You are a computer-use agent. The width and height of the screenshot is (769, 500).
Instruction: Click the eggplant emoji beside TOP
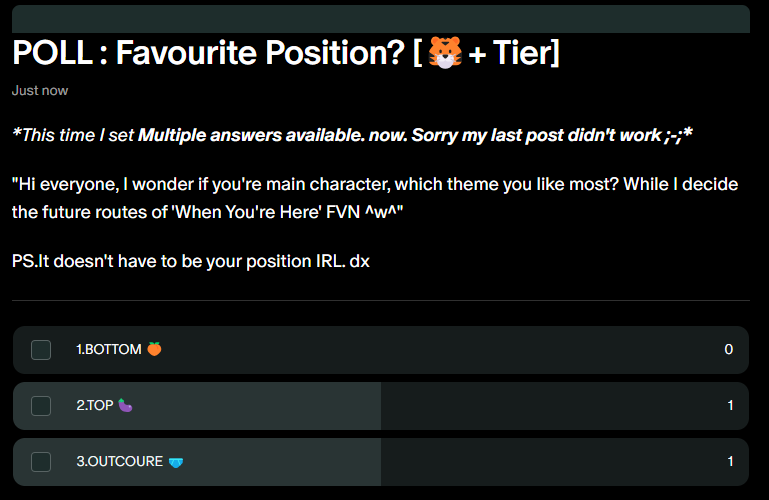point(125,405)
